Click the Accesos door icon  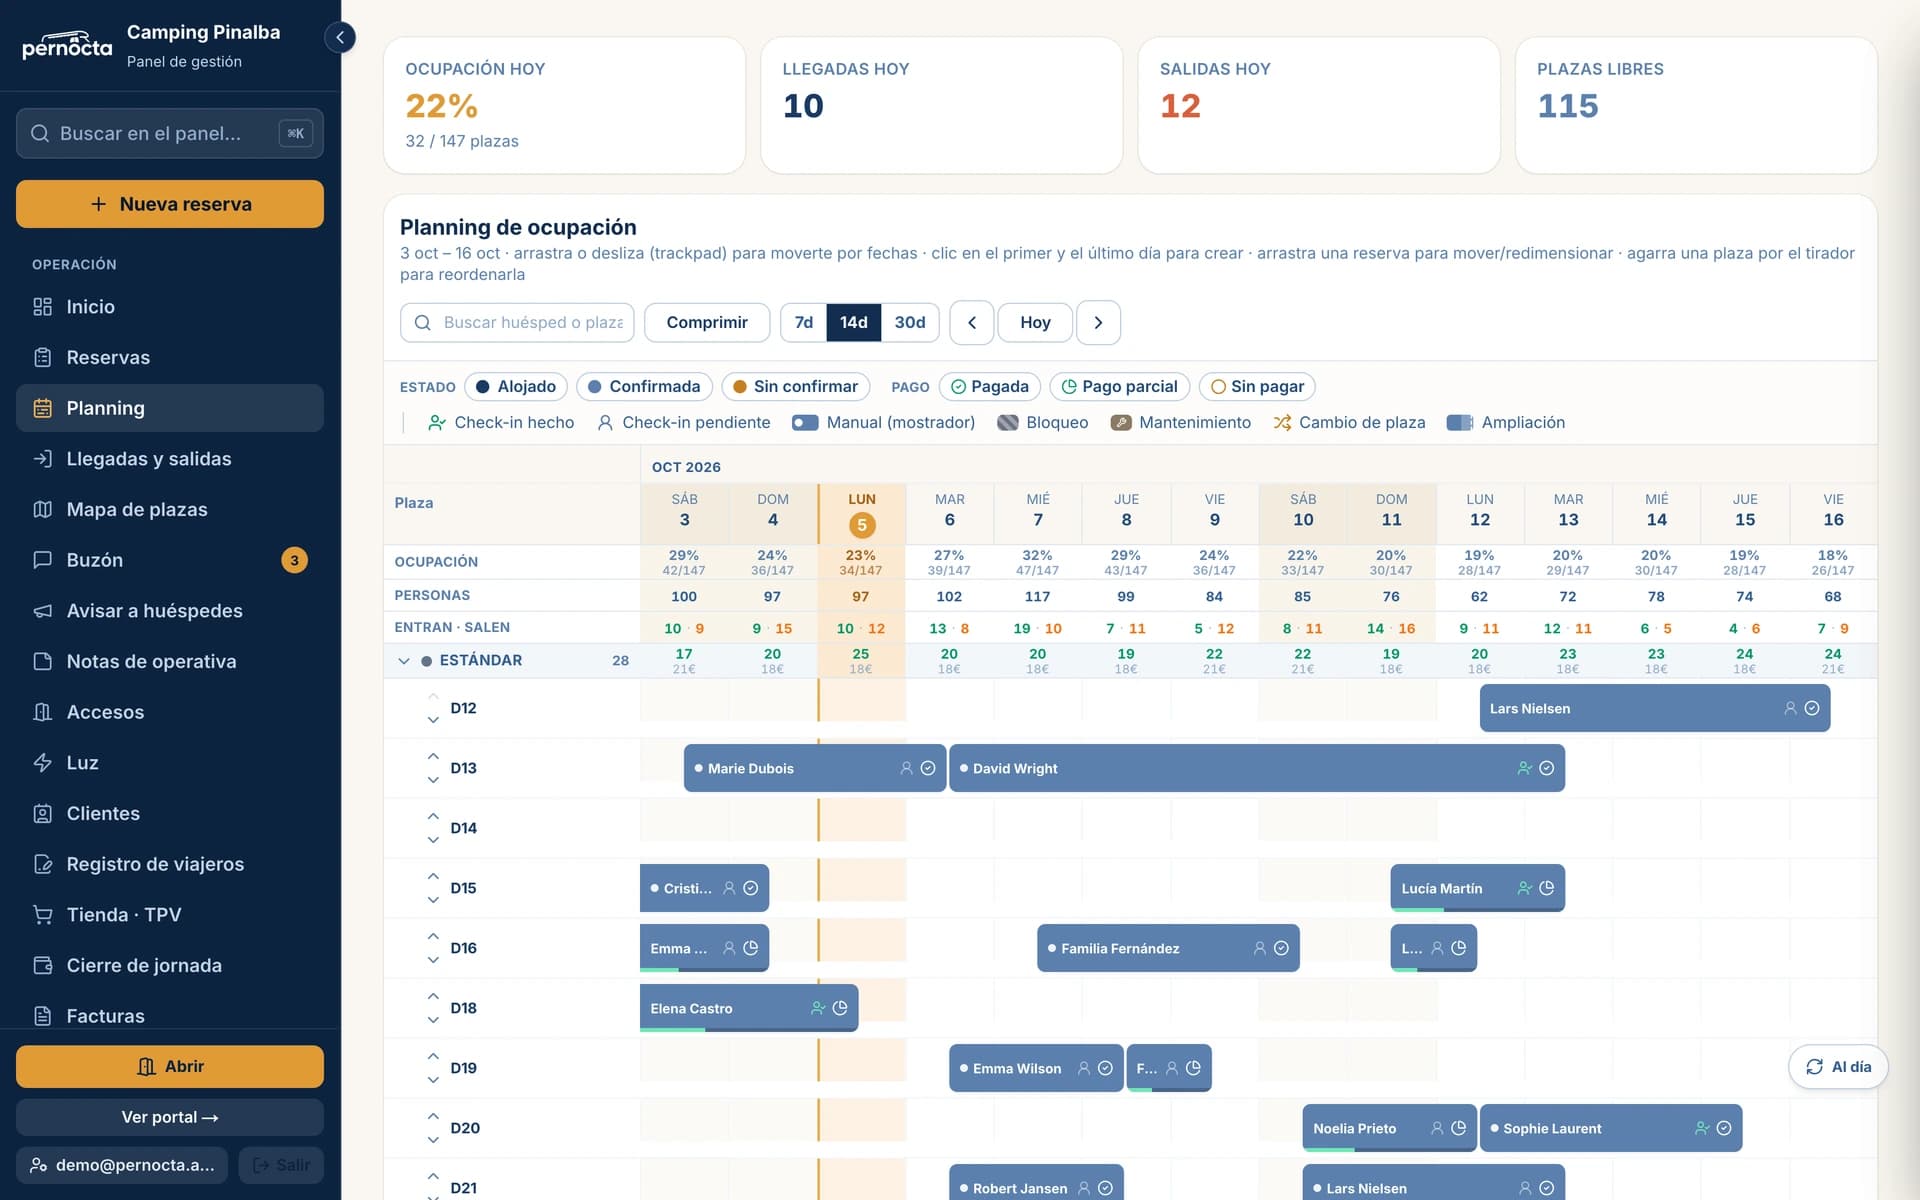[42, 711]
